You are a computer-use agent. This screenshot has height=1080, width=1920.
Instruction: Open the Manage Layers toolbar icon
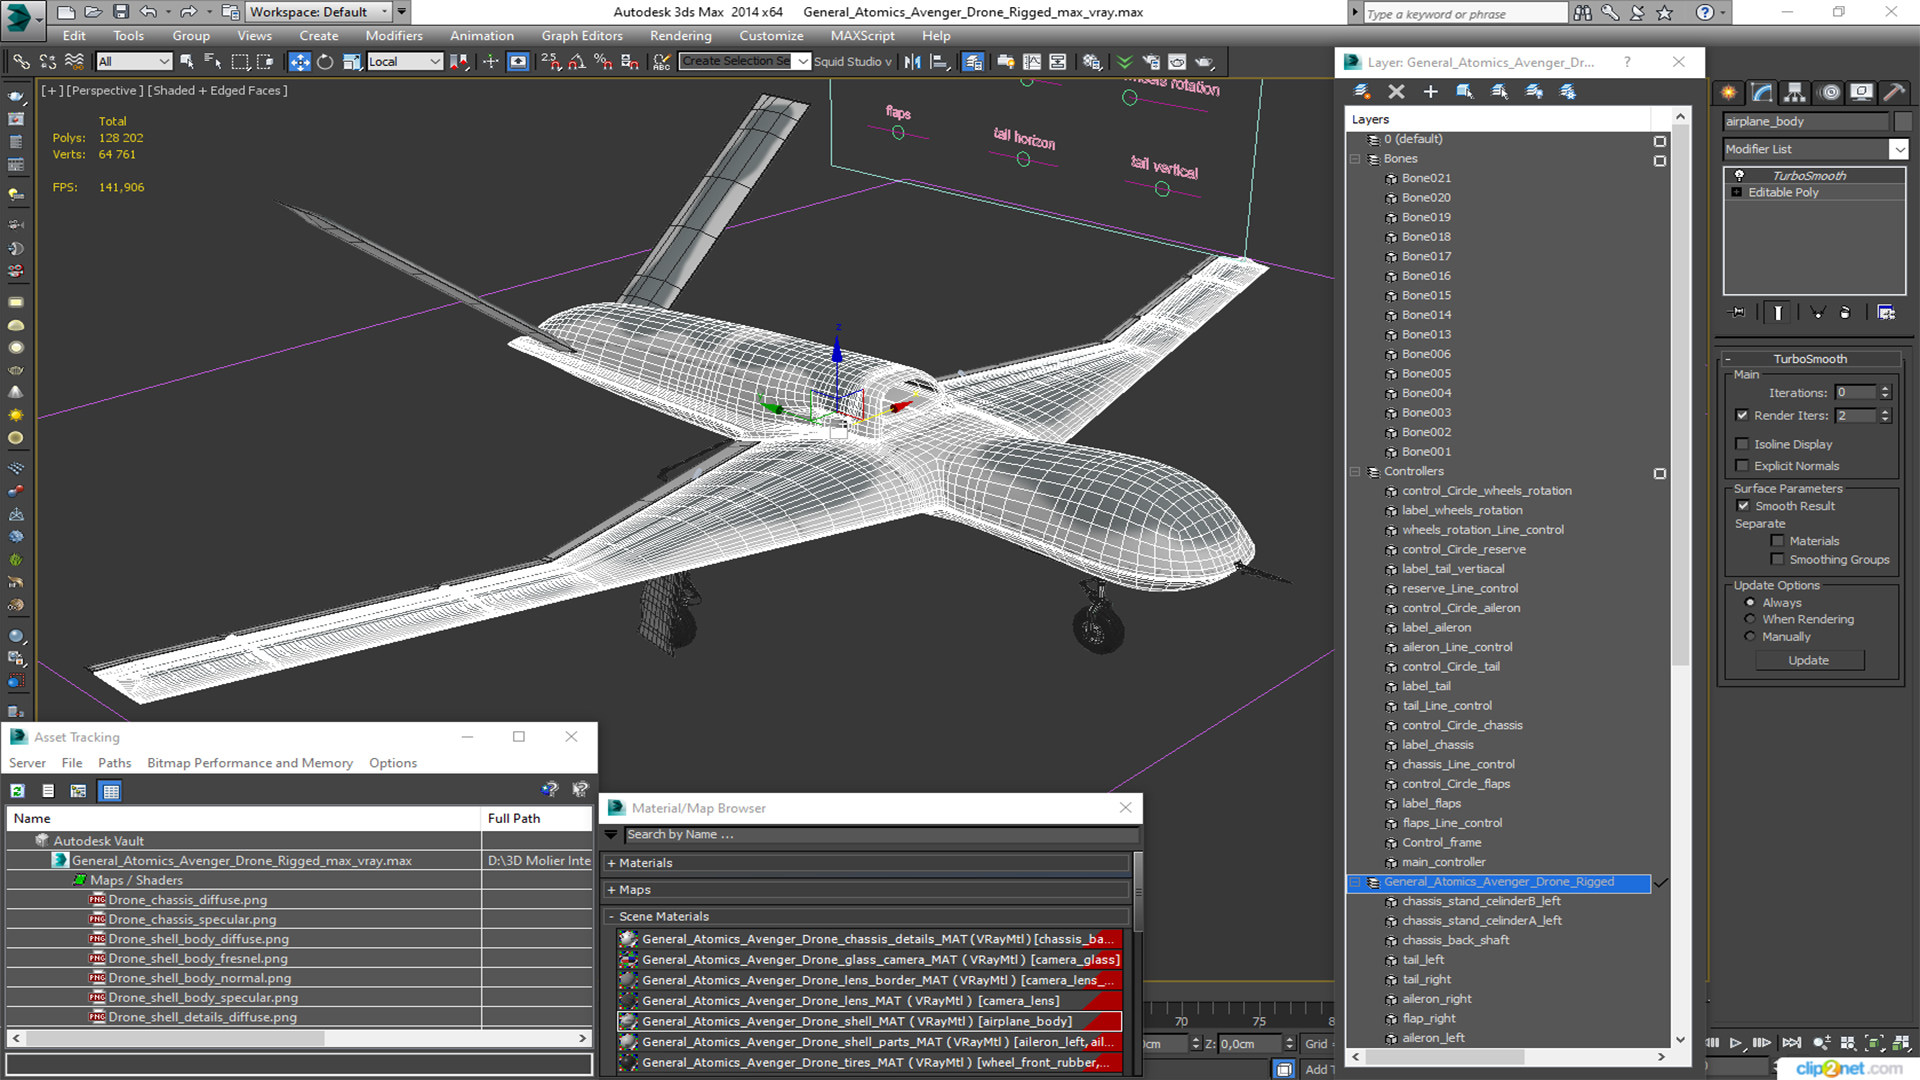point(973,62)
